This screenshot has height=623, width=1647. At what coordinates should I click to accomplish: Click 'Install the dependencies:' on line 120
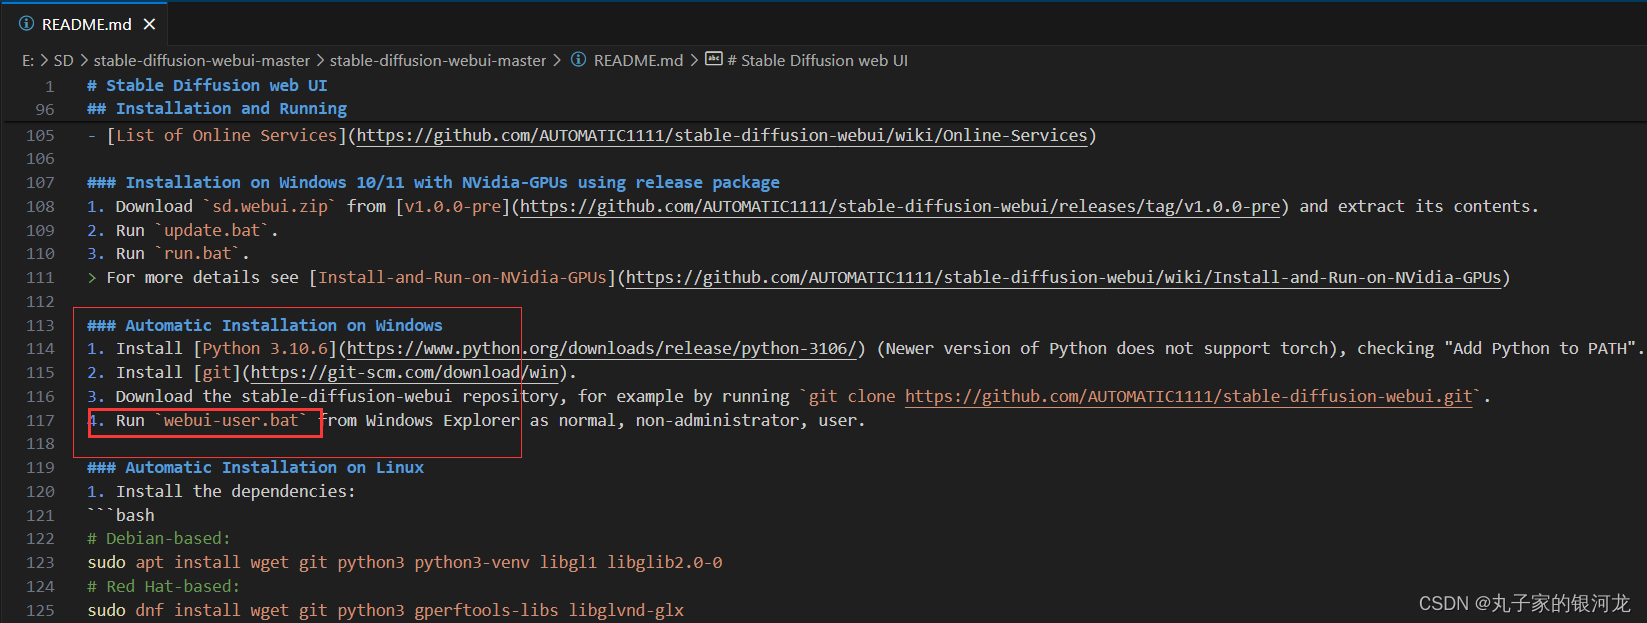pyautogui.click(x=235, y=491)
